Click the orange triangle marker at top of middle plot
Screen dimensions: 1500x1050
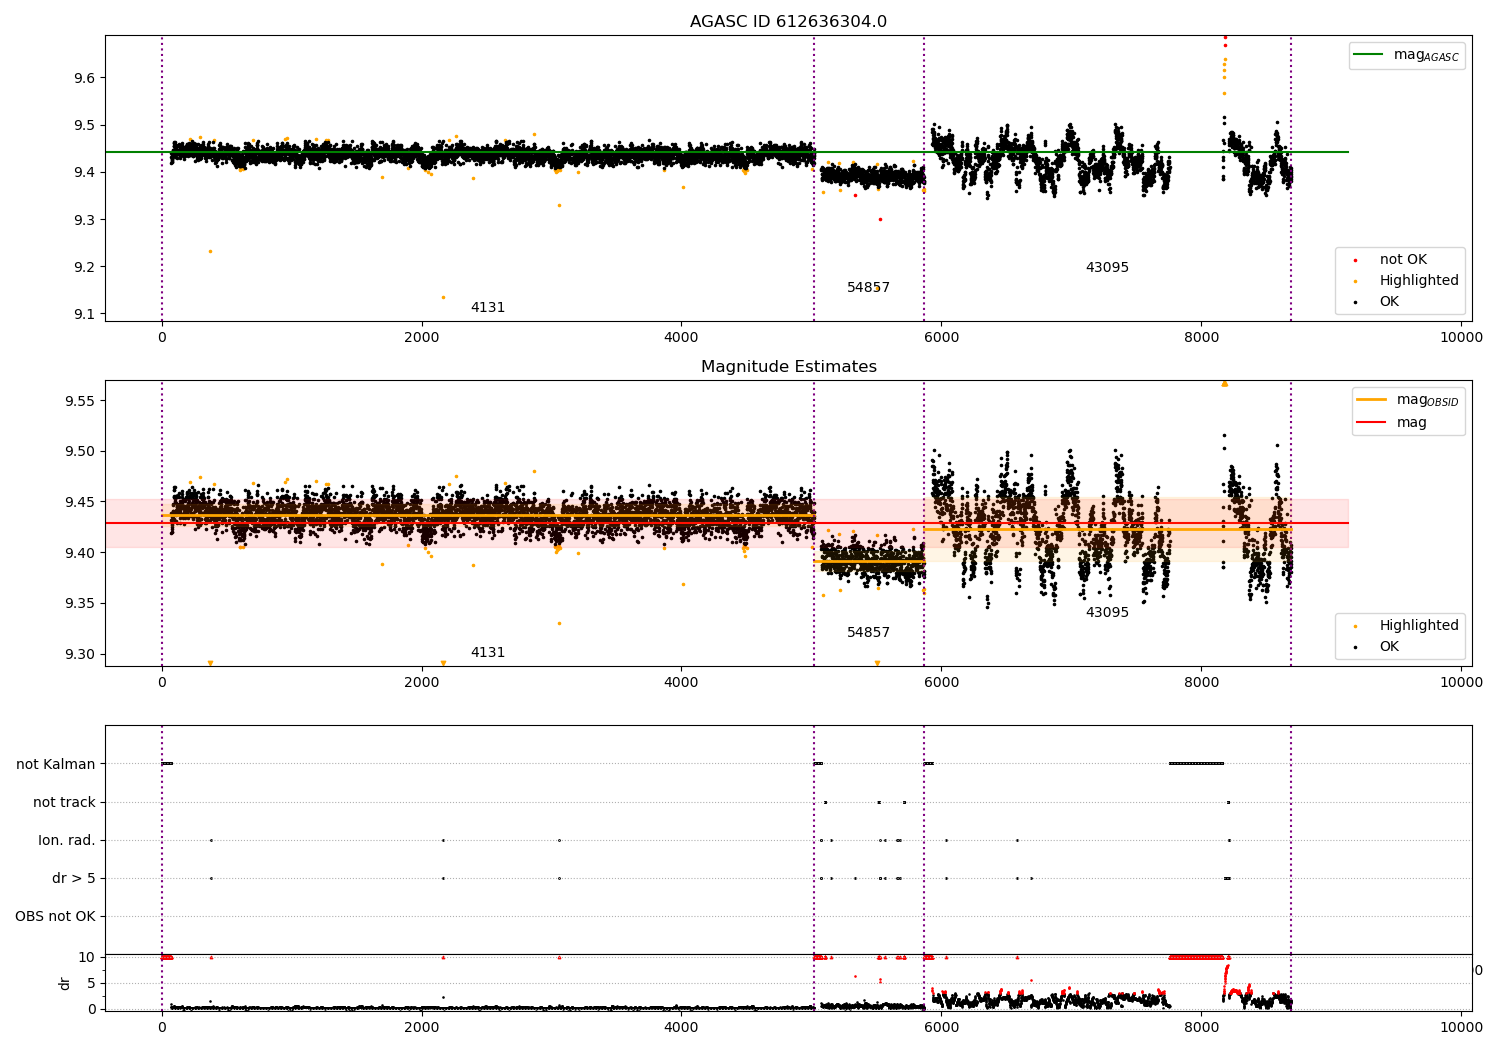[1224, 383]
